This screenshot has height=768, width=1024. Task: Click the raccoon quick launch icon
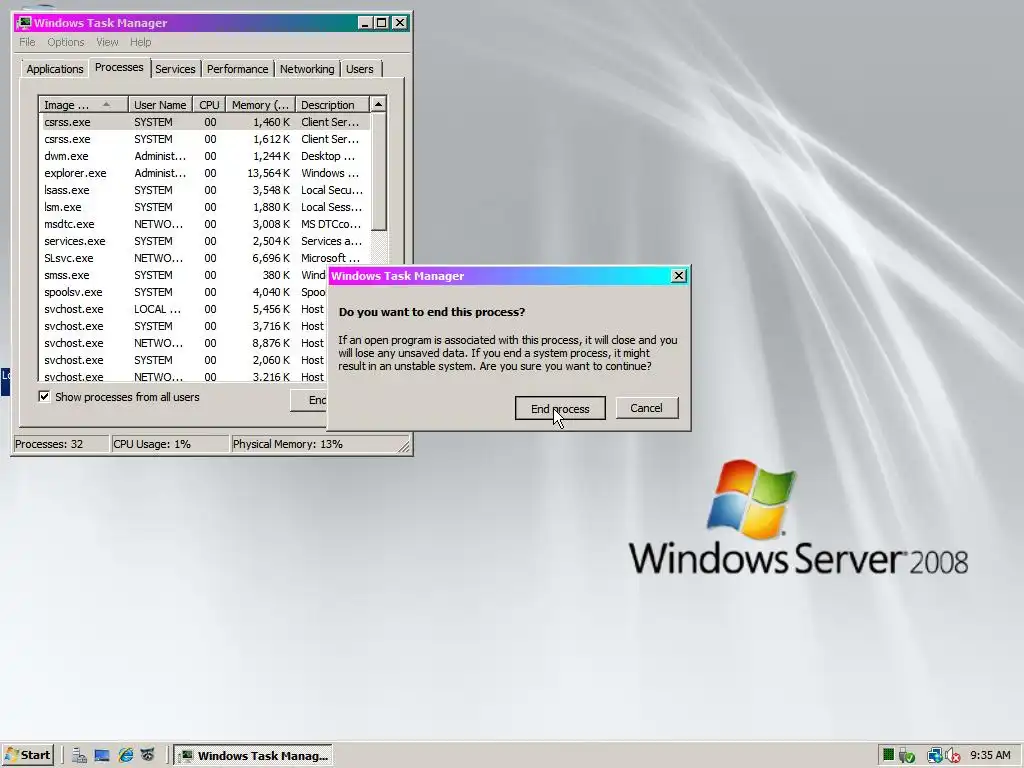click(x=148, y=756)
